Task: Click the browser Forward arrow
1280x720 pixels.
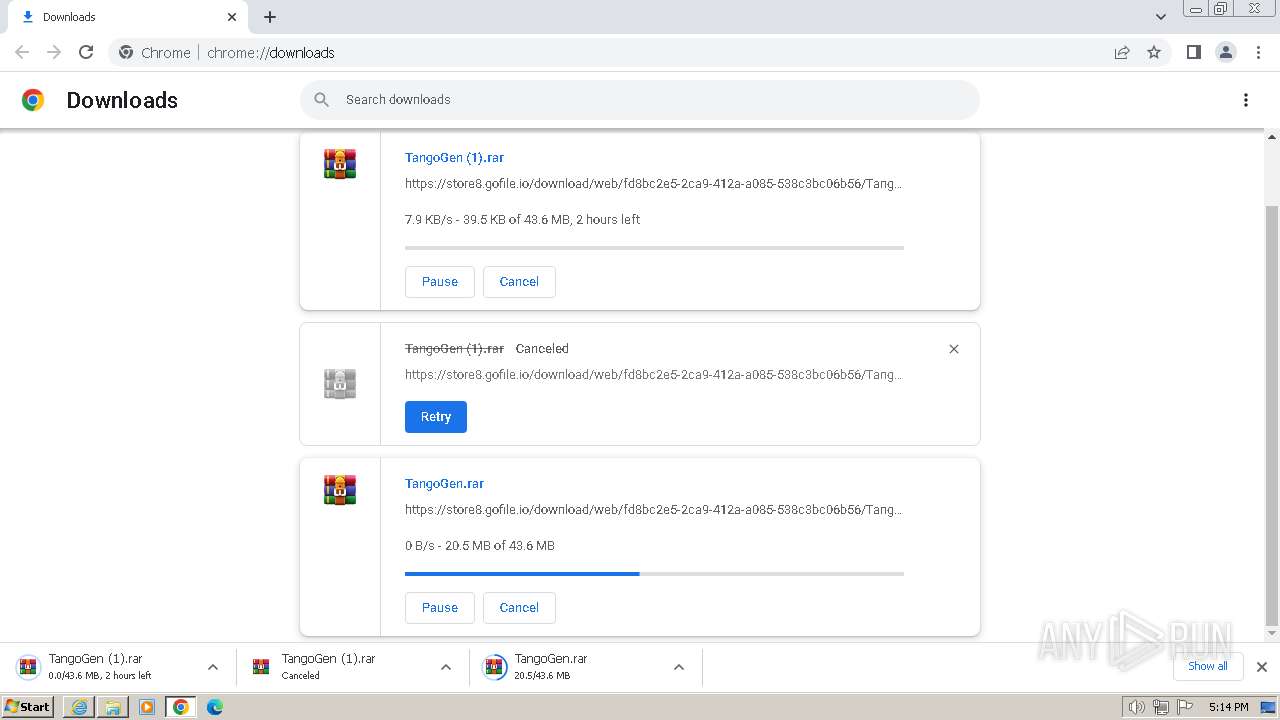Action: point(54,52)
